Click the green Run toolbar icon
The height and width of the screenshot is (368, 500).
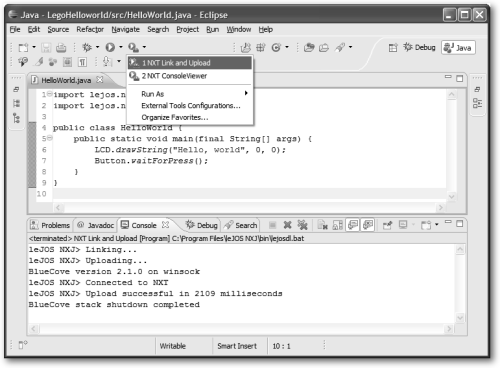tap(110, 47)
